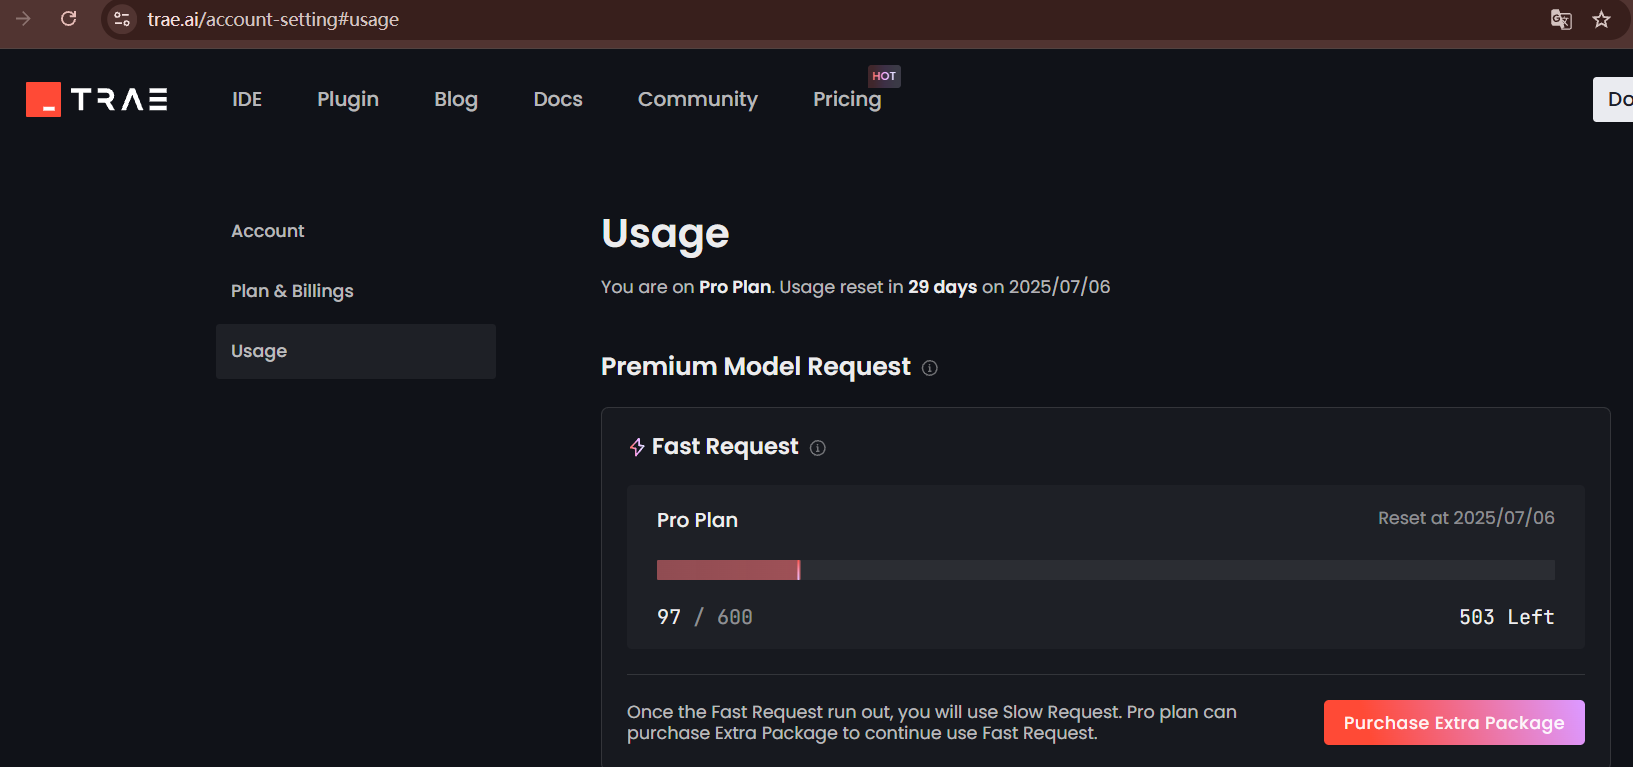Open the Blog nav link
The image size is (1633, 767).
[x=456, y=99]
